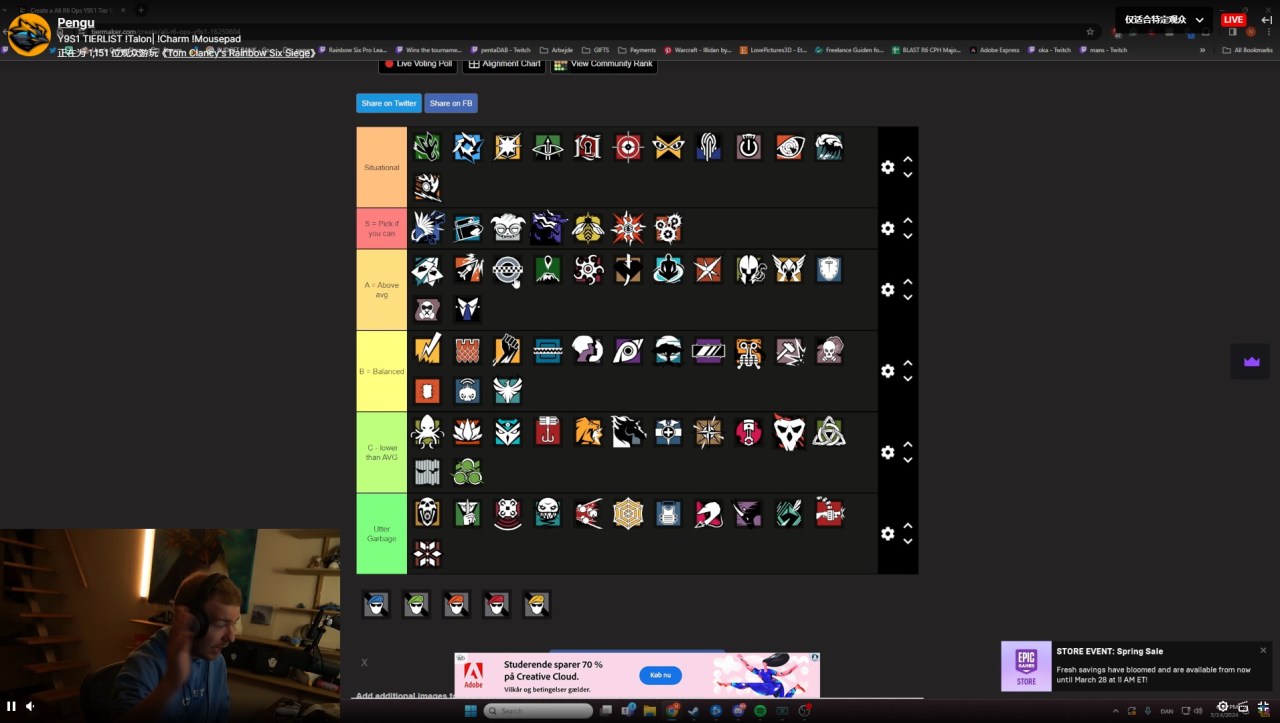The height and width of the screenshot is (723, 1280).
Task: Move Situational tier row up
Action: tap(908, 160)
